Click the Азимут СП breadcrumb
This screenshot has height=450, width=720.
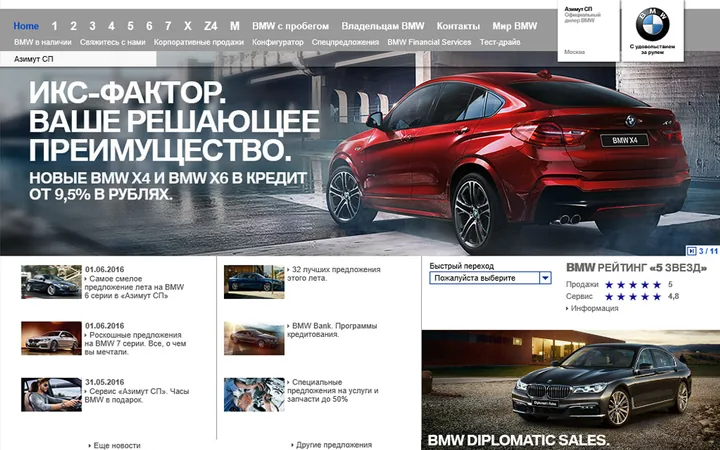(34, 59)
